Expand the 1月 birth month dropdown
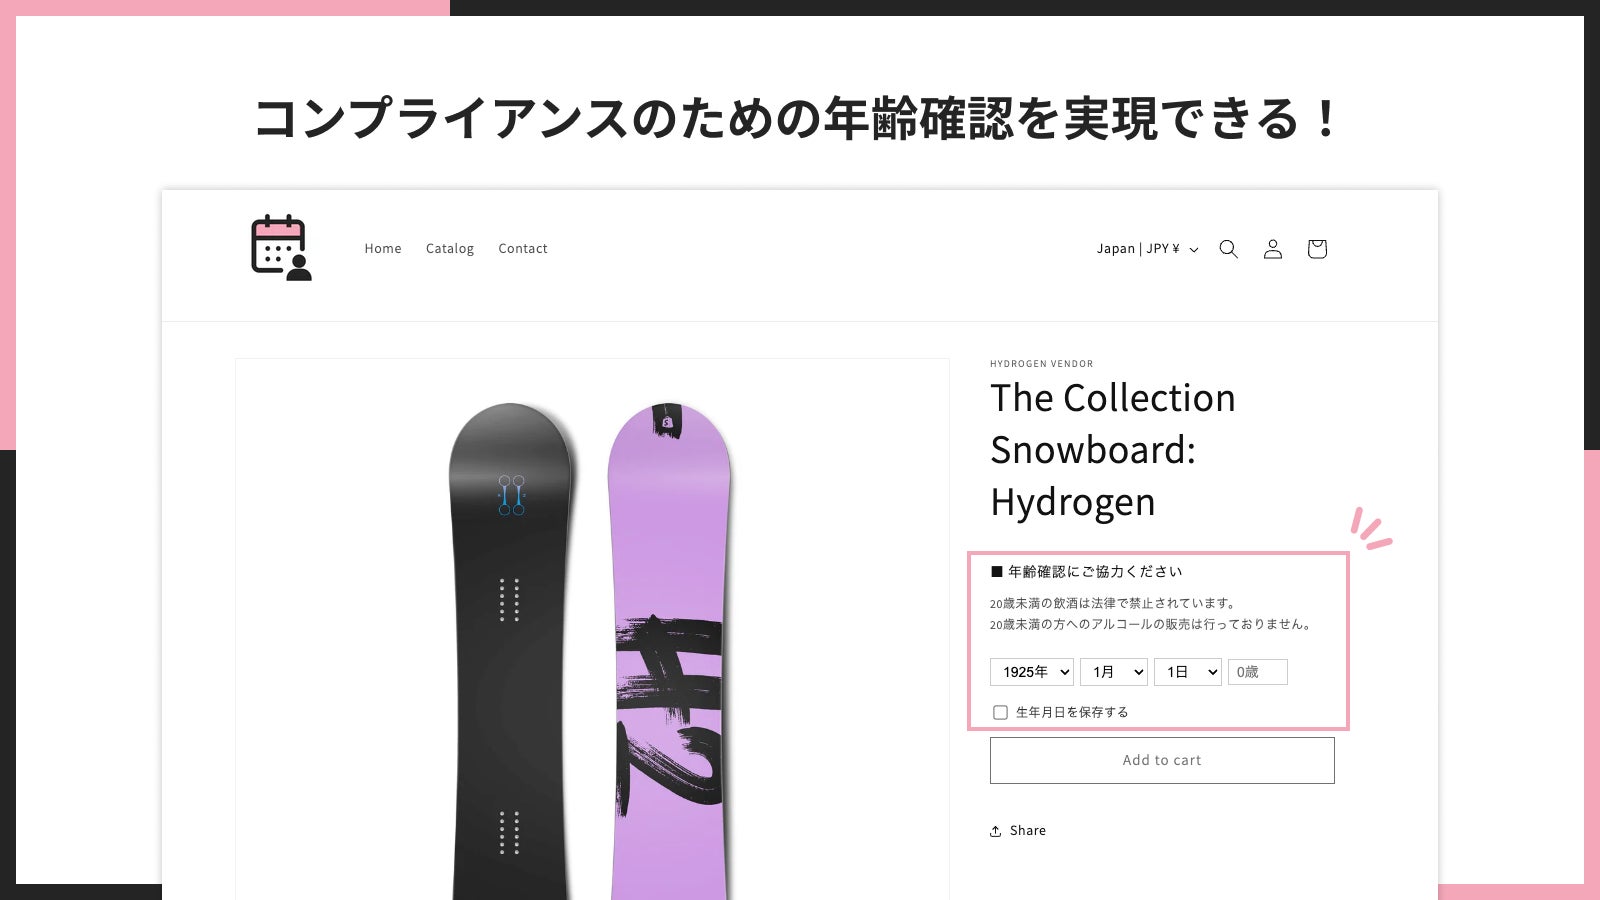The image size is (1600, 900). (1113, 672)
